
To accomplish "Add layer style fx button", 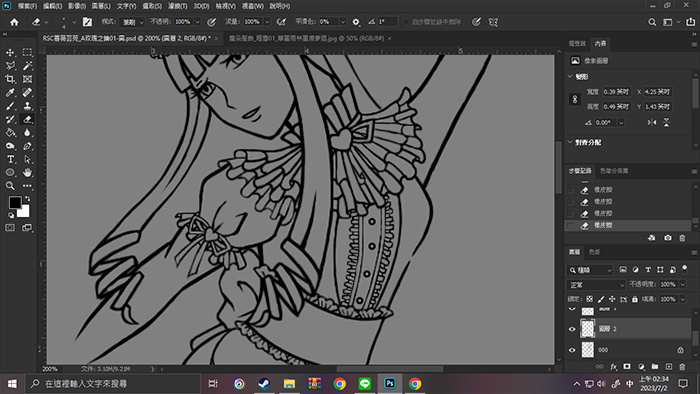I will pyautogui.click(x=613, y=367).
